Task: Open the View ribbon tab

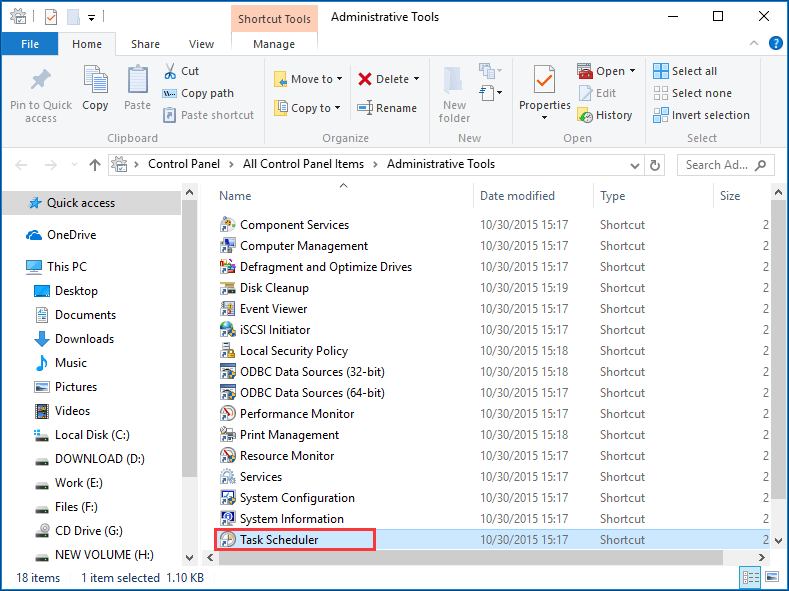Action: pyautogui.click(x=201, y=44)
